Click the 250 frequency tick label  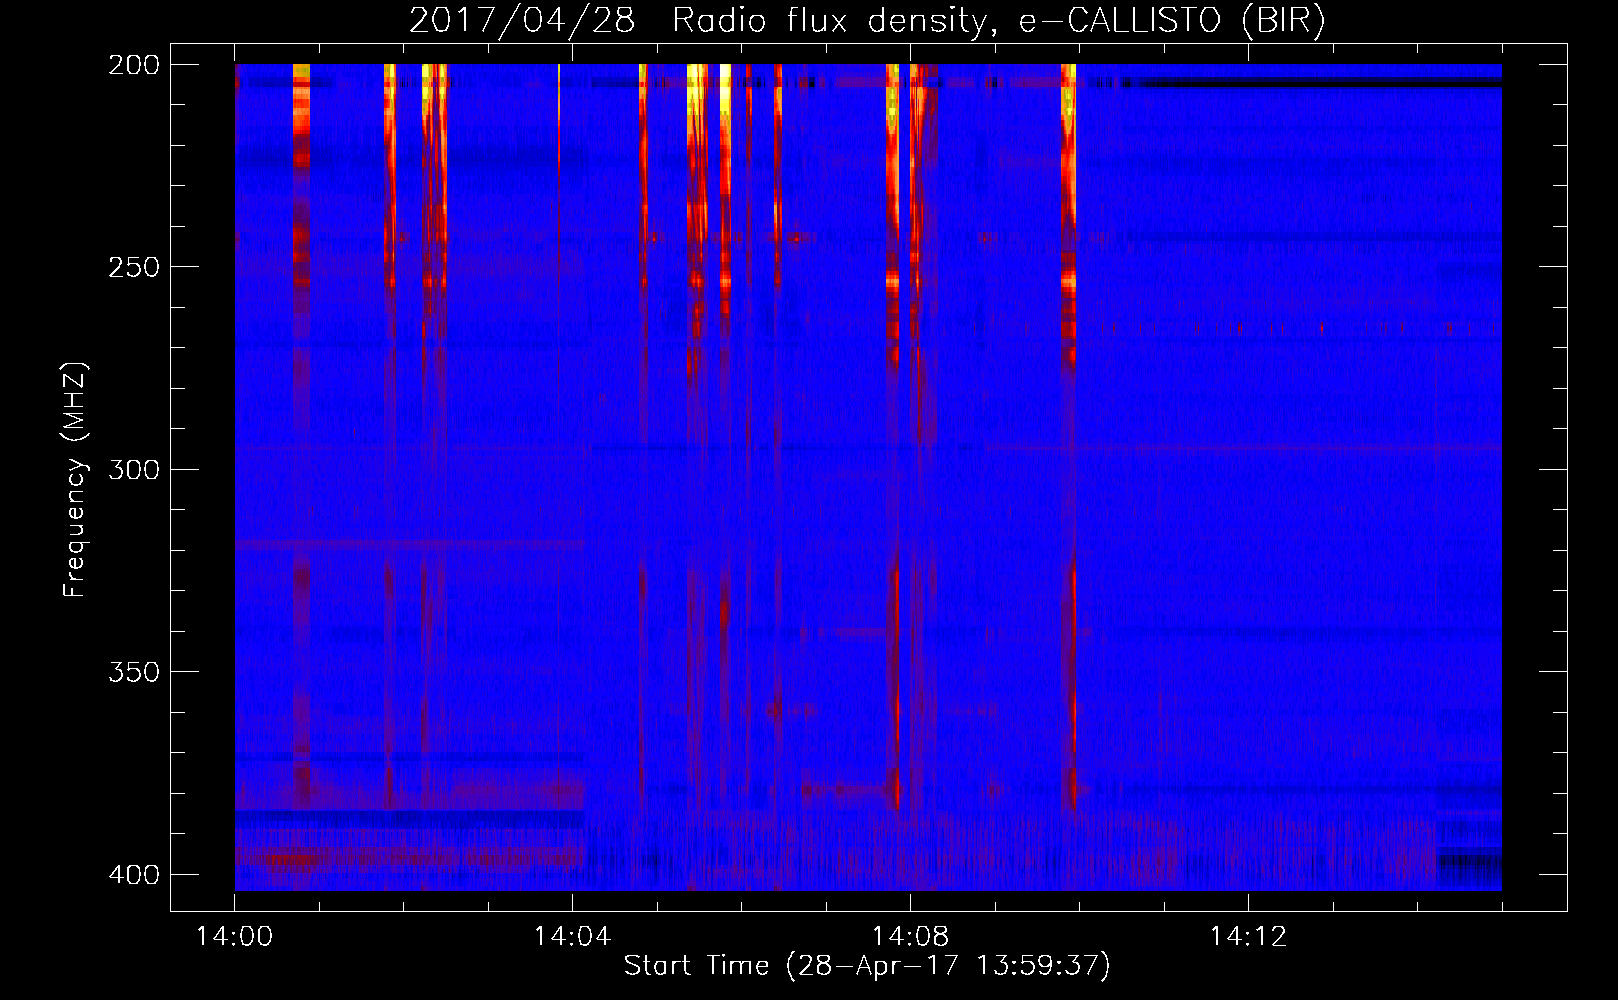click(x=133, y=267)
